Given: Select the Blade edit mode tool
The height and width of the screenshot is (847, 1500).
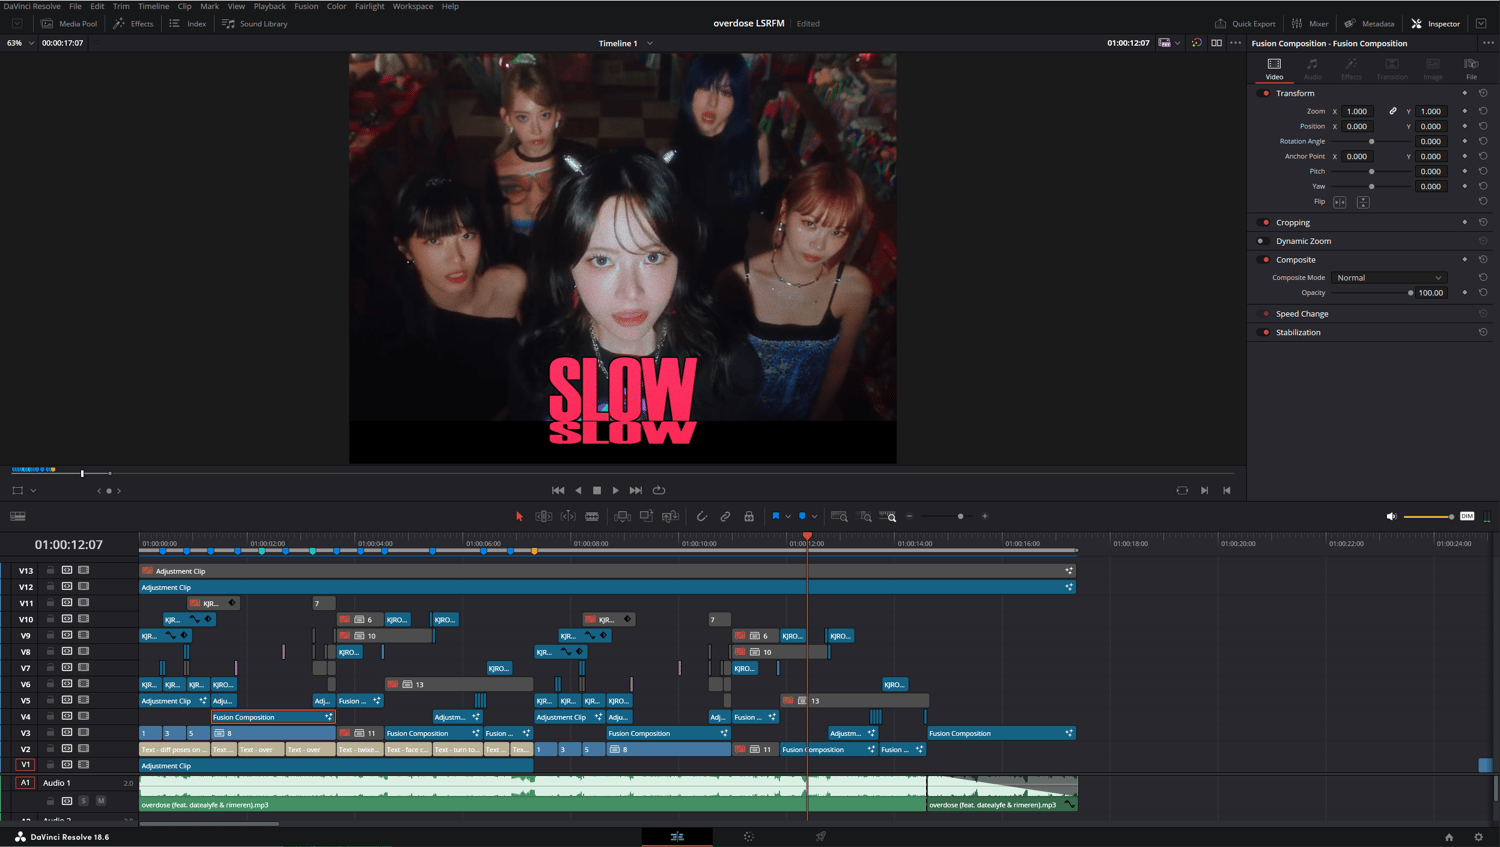Looking at the screenshot, I should (592, 516).
